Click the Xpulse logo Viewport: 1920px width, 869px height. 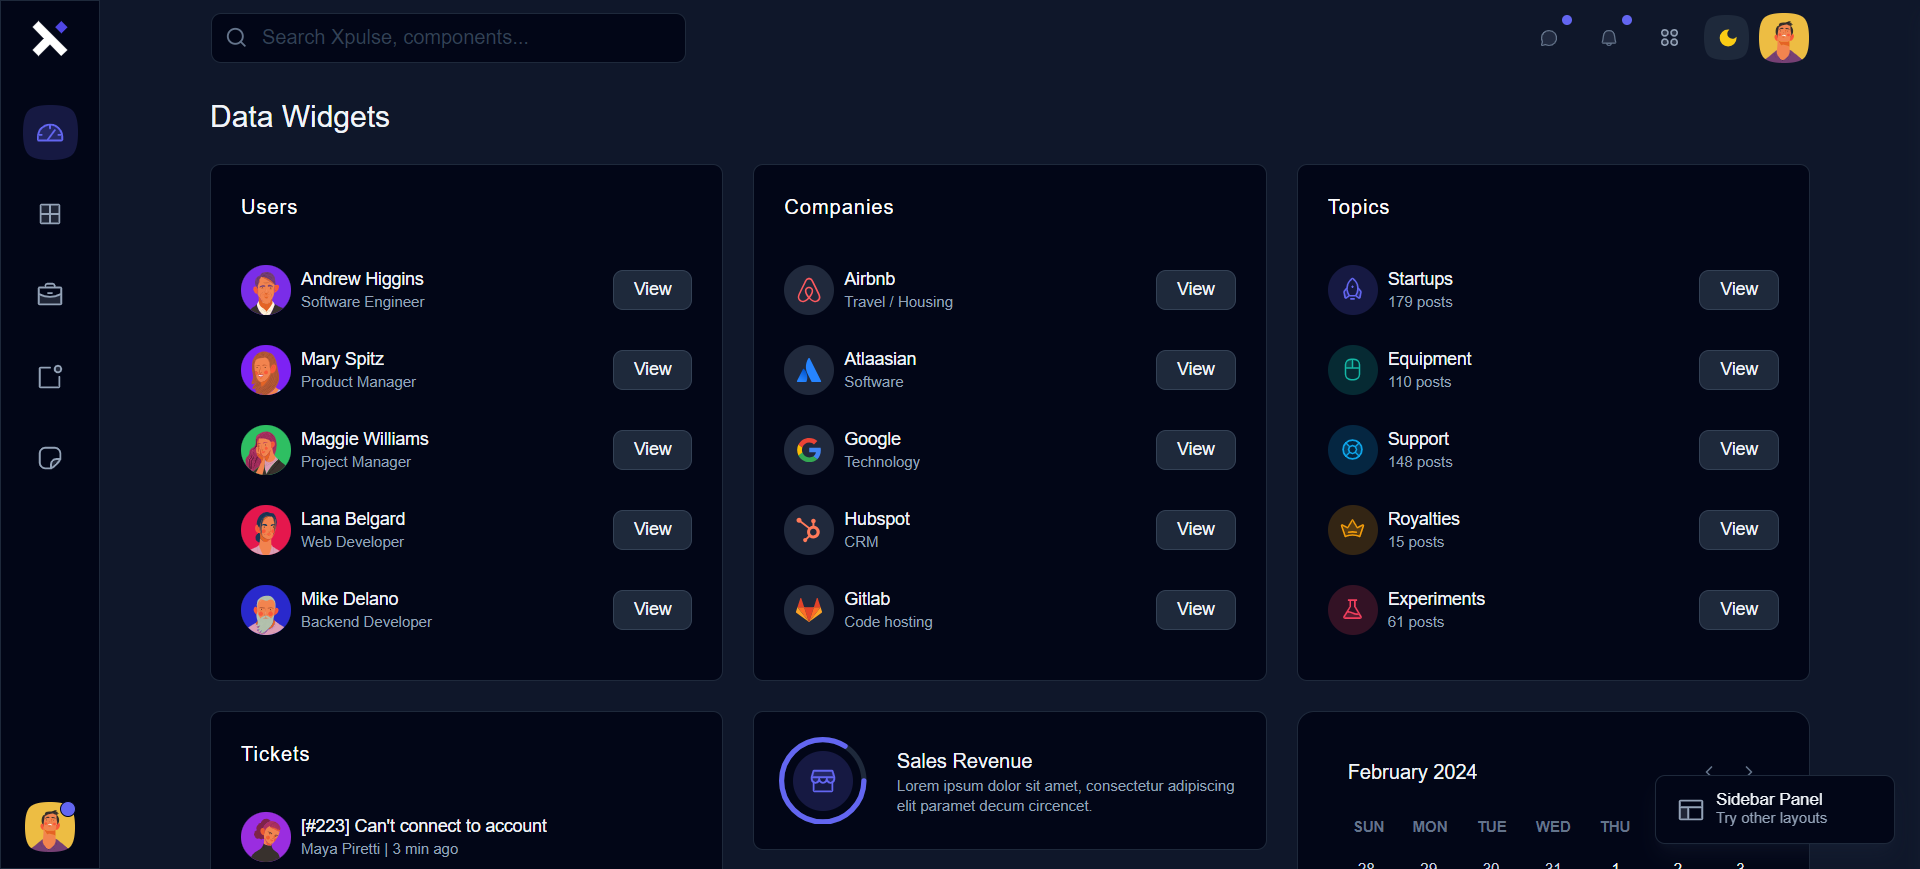[x=49, y=38]
